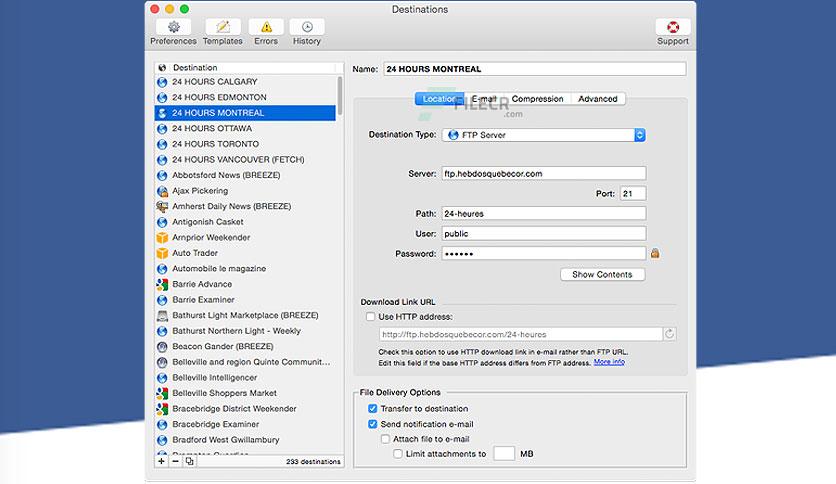Duplicate destination using copy icon
This screenshot has width=836, height=484.
(x=189, y=461)
